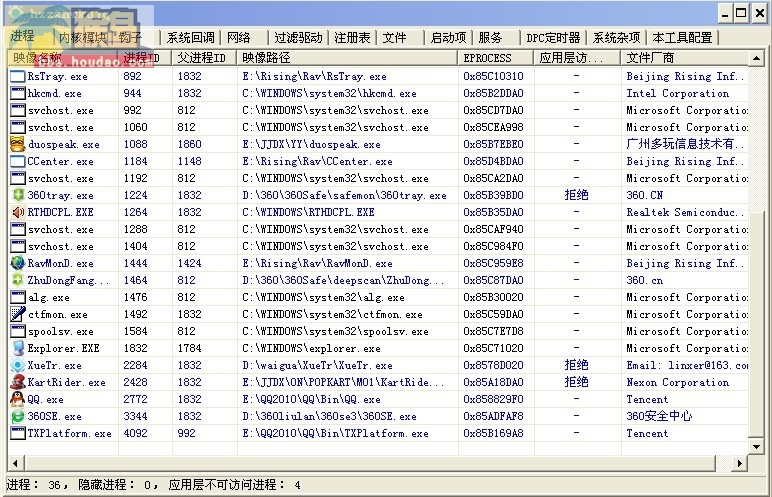Click the Explorer.EXE process icon
This screenshot has height=497, width=772.
pyautogui.click(x=18, y=348)
